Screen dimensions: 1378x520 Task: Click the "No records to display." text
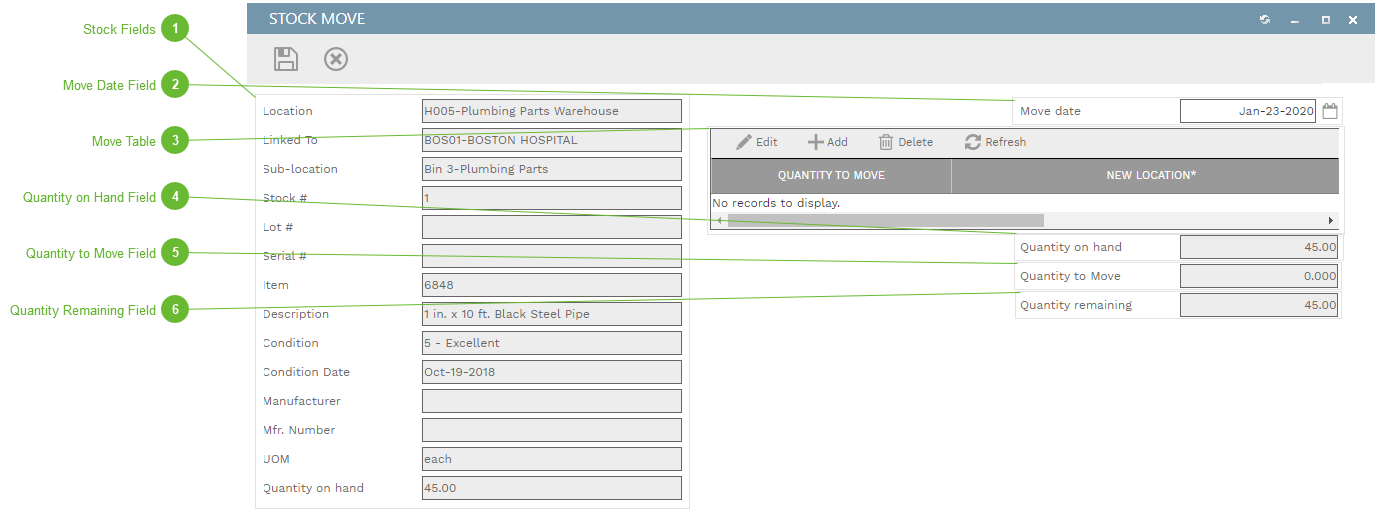pos(776,203)
